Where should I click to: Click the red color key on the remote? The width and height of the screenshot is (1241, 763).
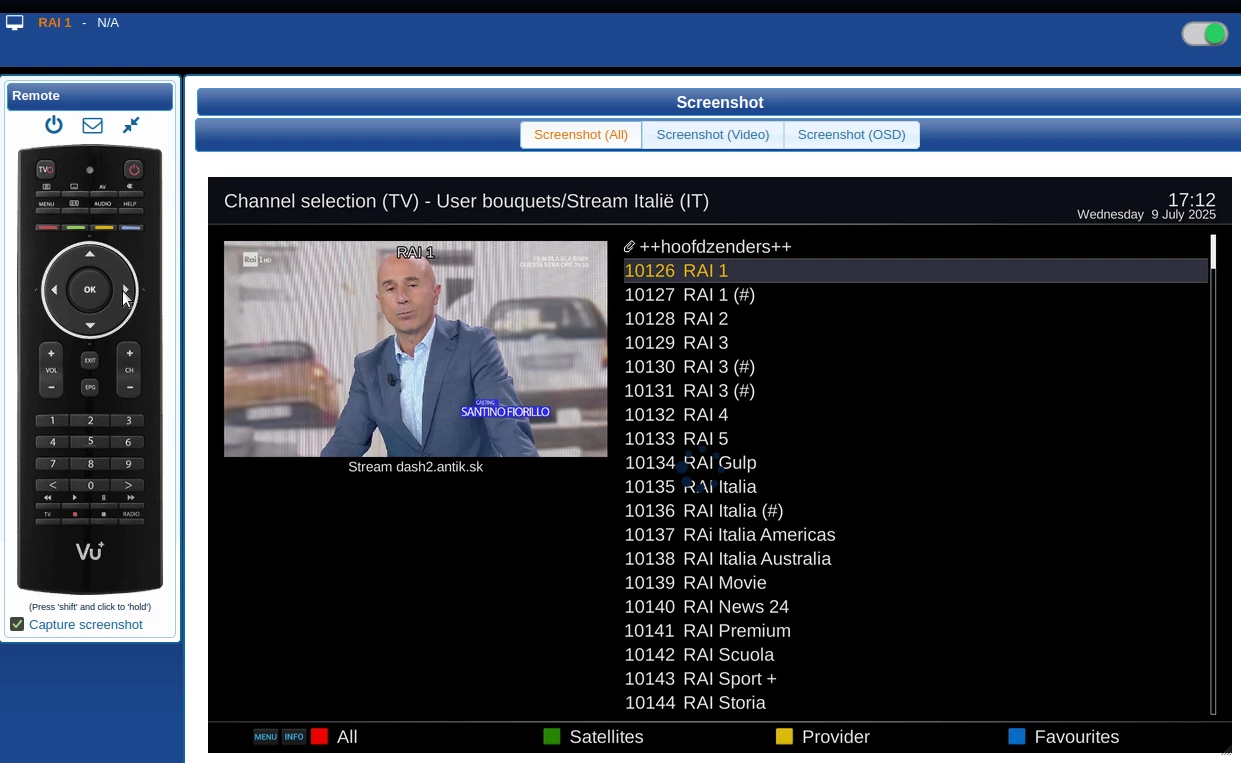[47, 228]
